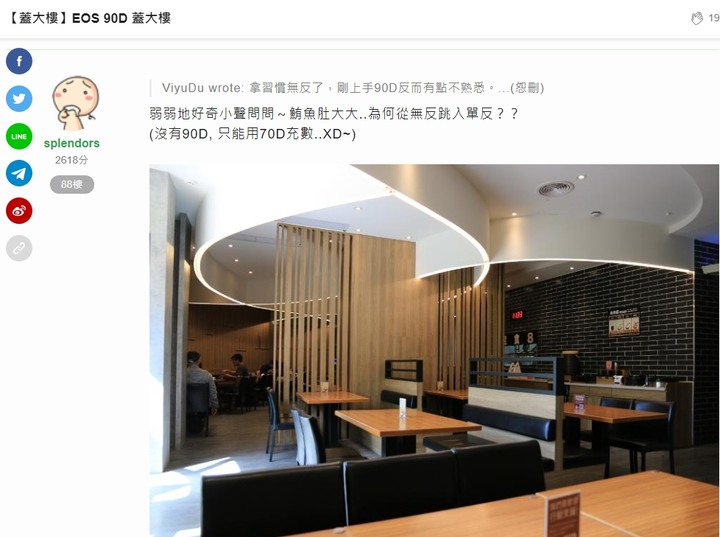This screenshot has height=537, width=720.
Task: Click the clapping hands icon
Action: tap(697, 18)
